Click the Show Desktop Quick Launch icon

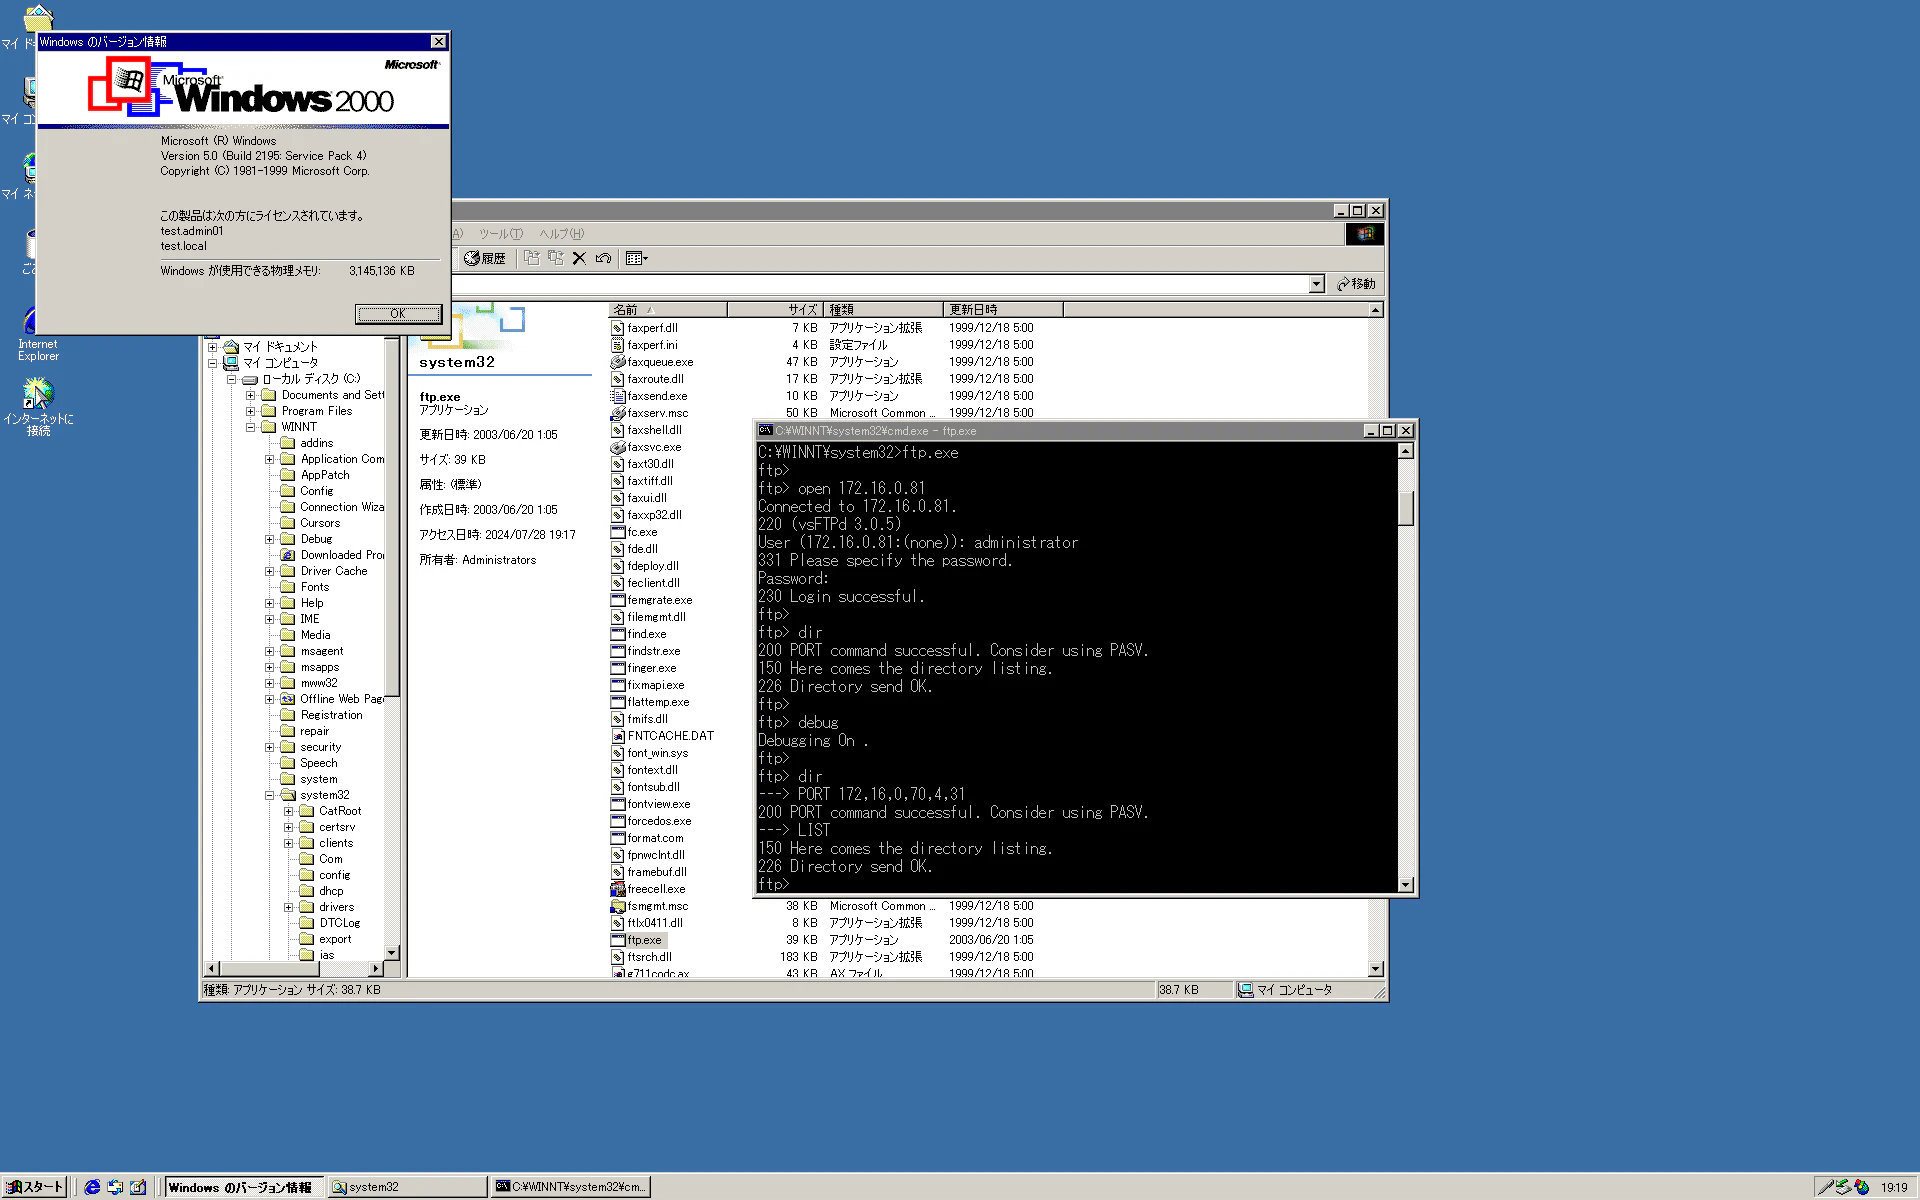click(138, 1187)
